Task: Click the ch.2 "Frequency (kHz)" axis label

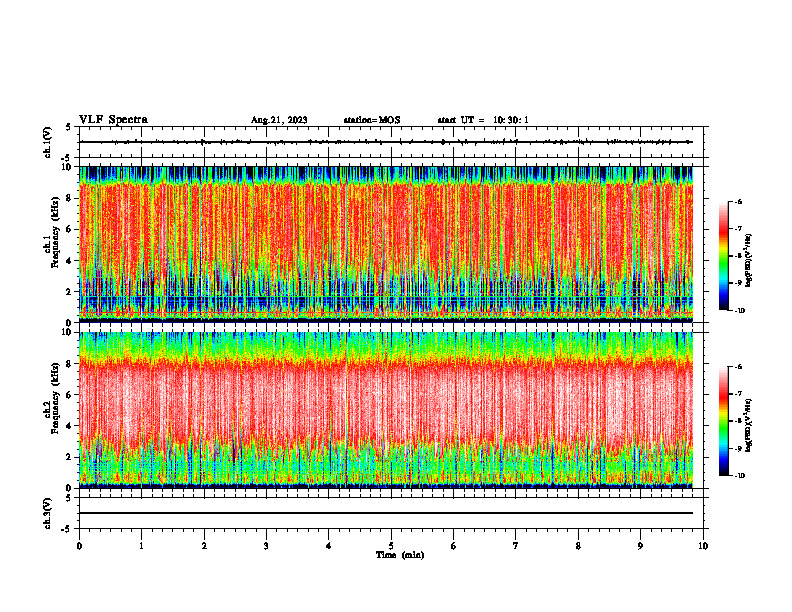Action: [x=56, y=398]
